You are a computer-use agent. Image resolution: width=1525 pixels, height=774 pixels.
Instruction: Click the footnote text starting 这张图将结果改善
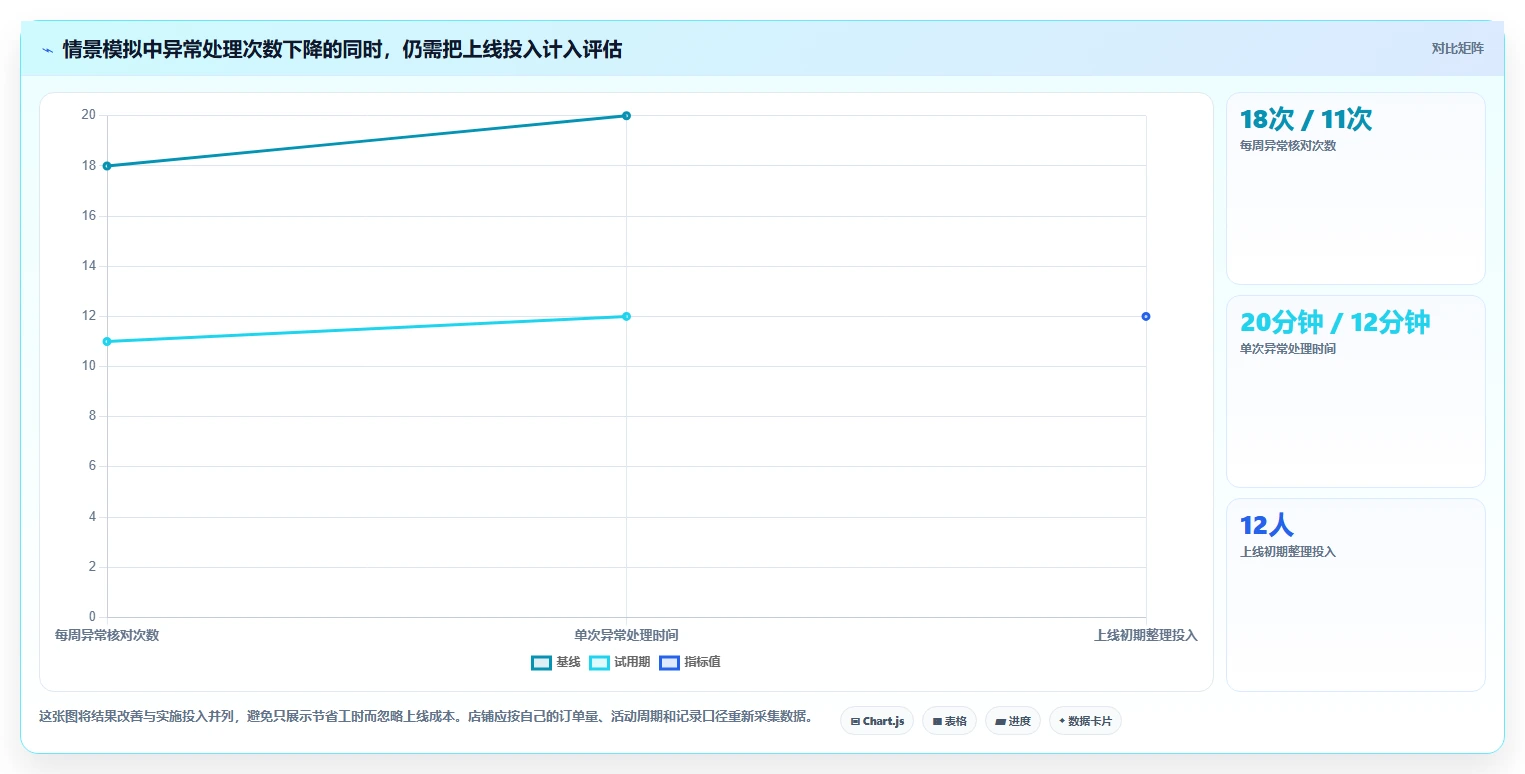425,717
